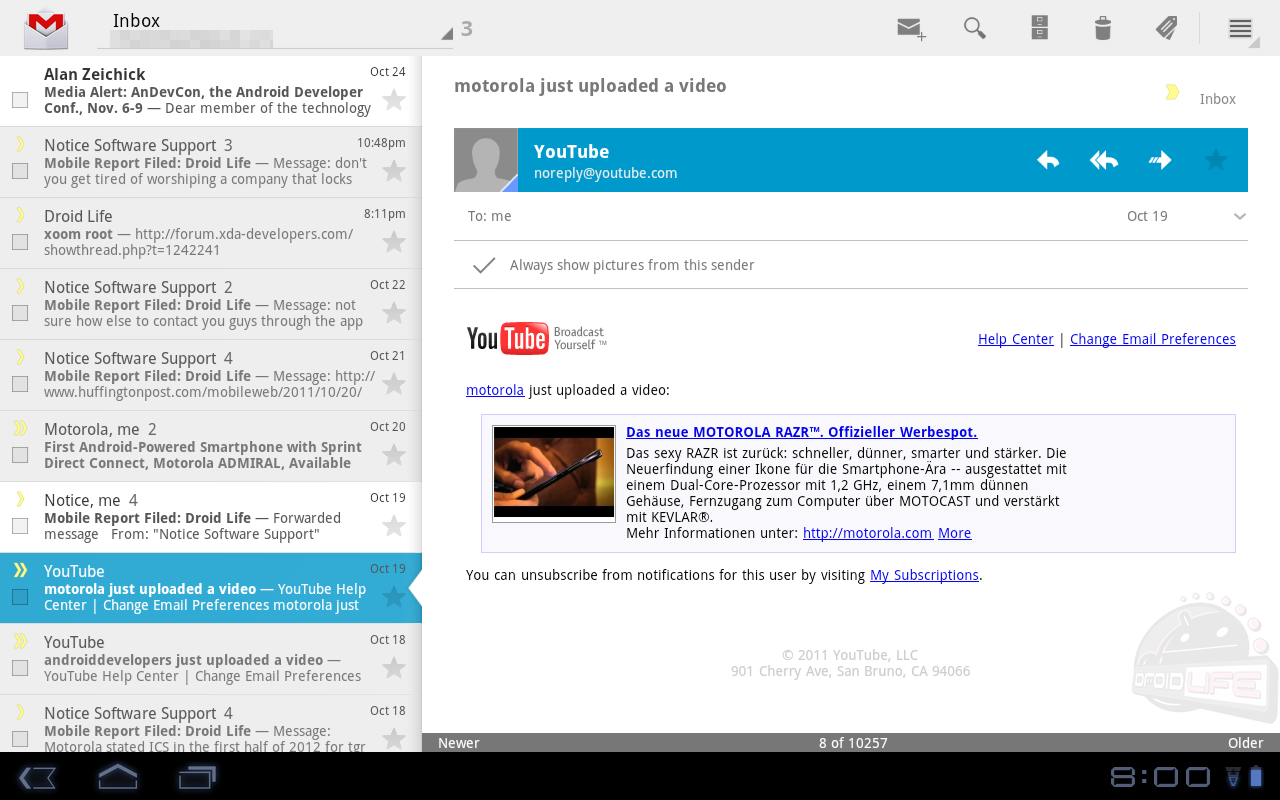1280x800 pixels.
Task: Expand message details chevron beside Oct 19
Action: coord(1240,217)
